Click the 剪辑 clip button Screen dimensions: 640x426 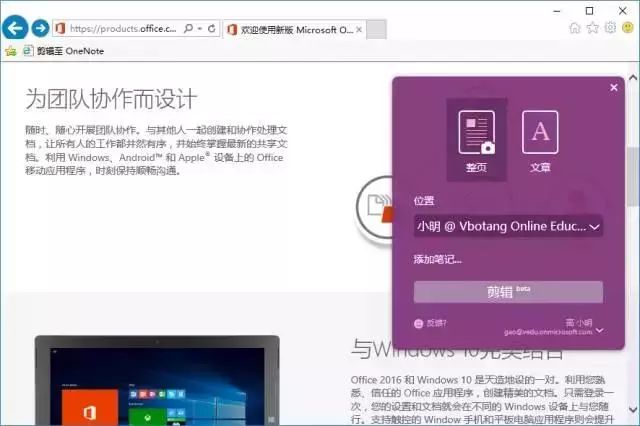(508, 292)
